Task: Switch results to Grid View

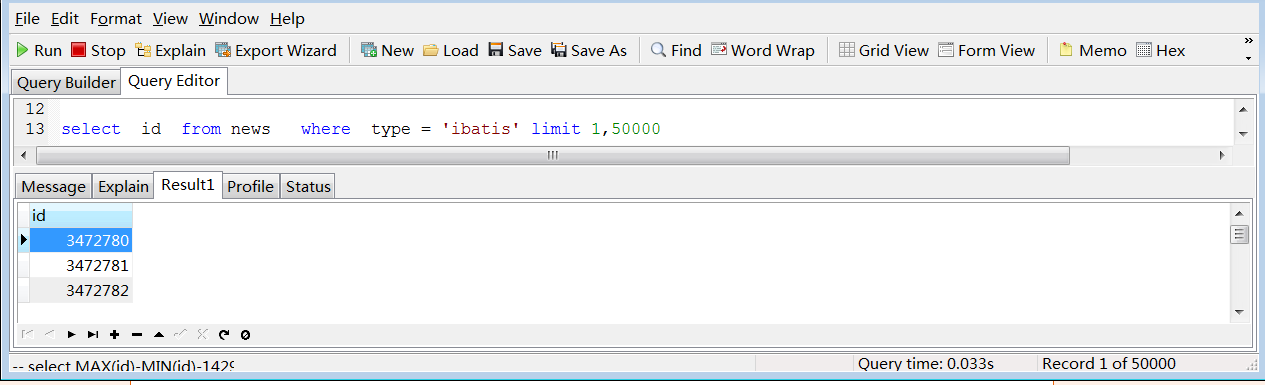Action: coord(884,50)
